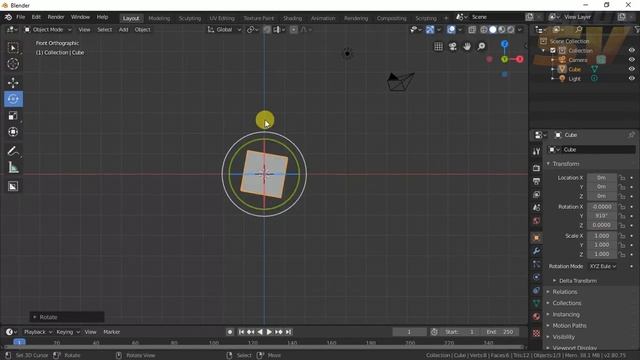Toggle snapping magnet

pos(267,30)
